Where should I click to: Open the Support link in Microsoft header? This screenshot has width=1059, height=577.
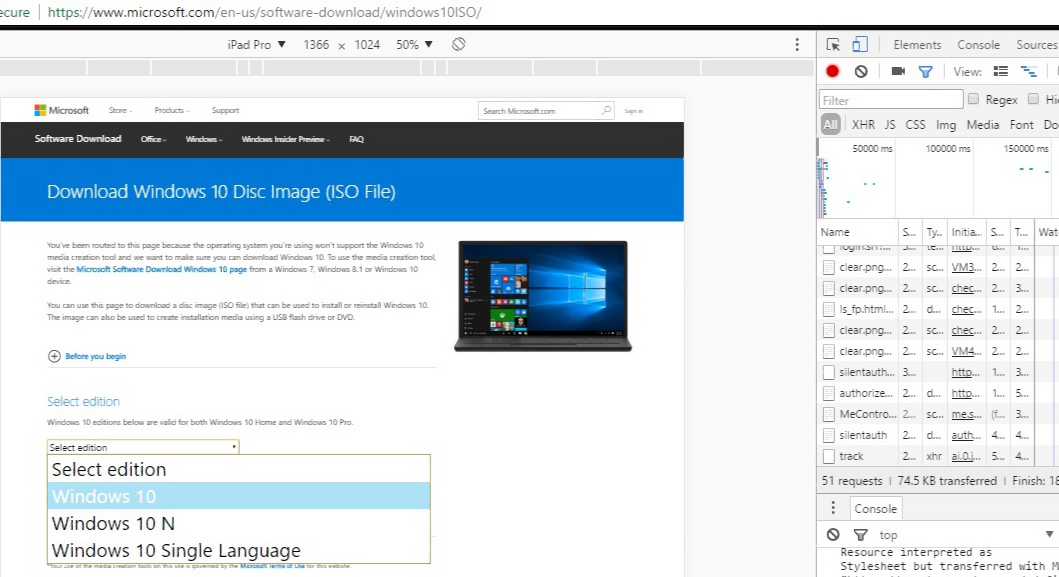[225, 110]
